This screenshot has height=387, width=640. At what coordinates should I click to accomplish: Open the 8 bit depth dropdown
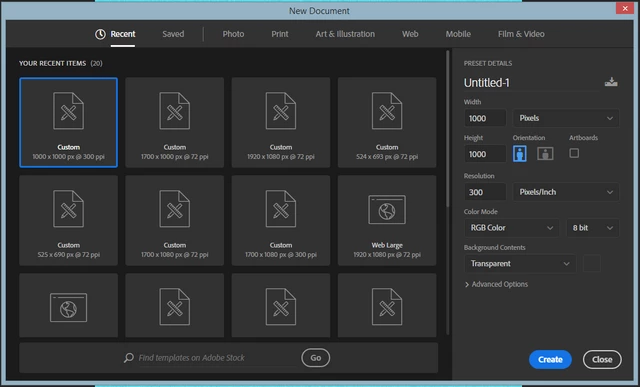[x=592, y=228]
